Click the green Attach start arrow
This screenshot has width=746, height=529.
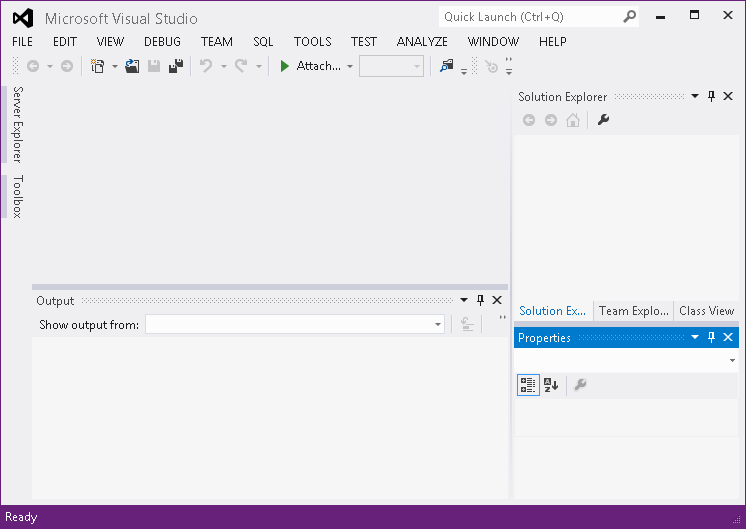coord(285,66)
